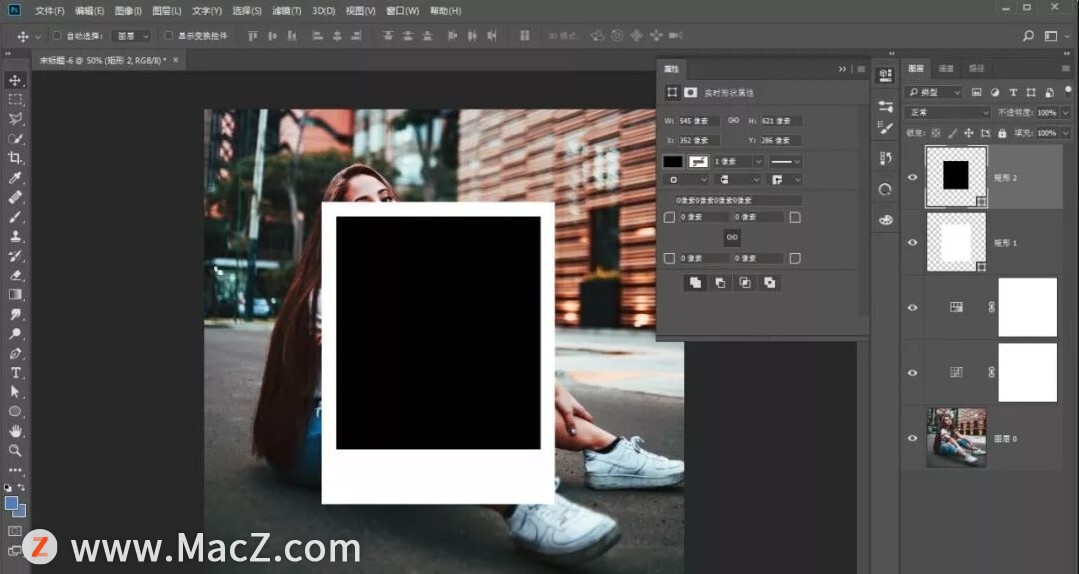Click lock all padlock icon
The image size is (1079, 574).
point(1002,133)
